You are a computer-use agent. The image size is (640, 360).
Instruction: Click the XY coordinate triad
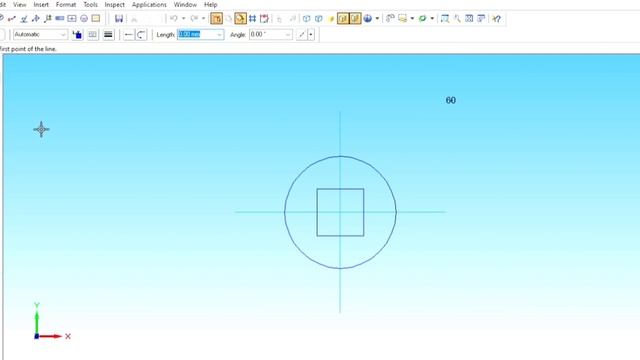(51, 322)
